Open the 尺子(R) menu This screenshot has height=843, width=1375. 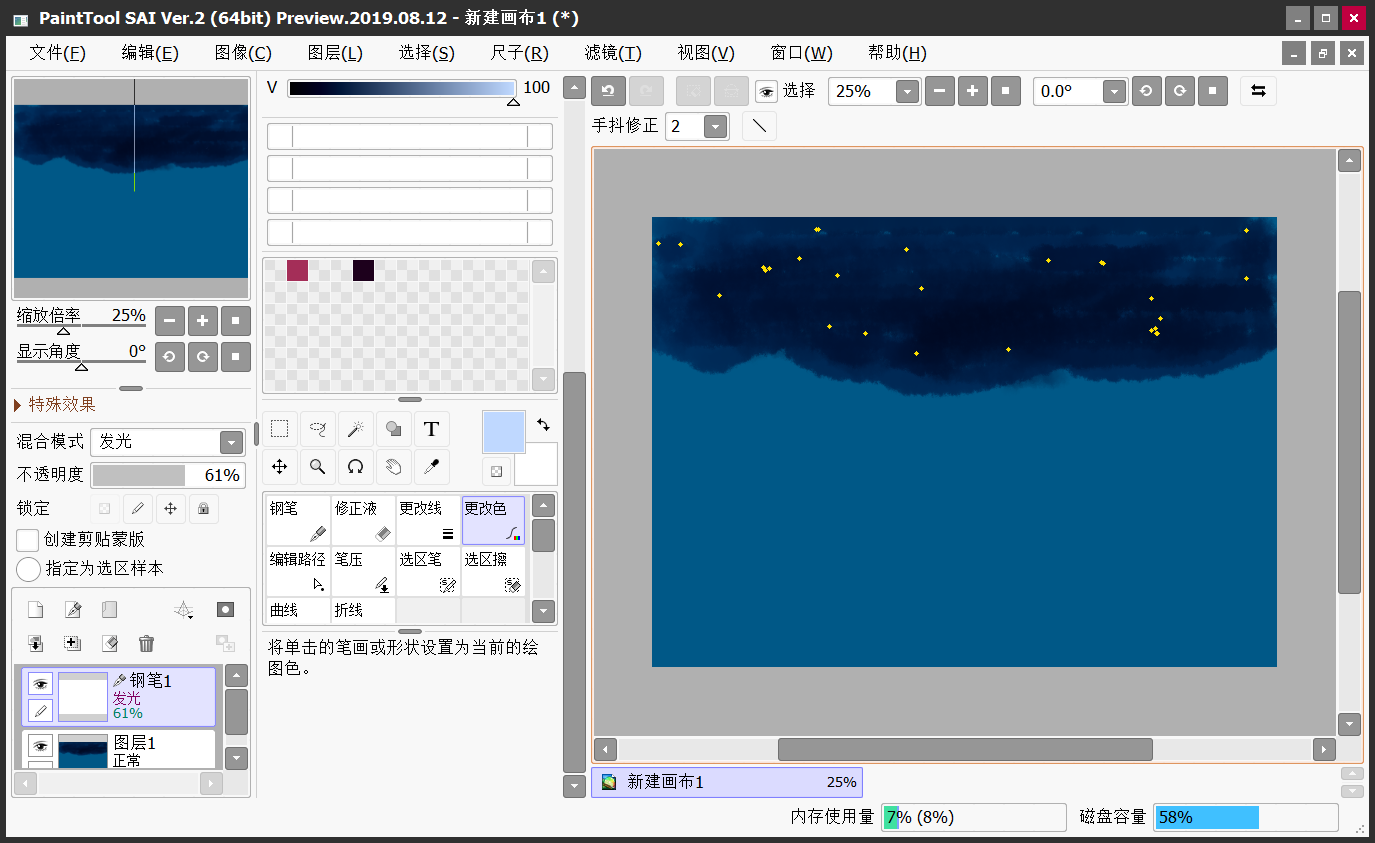tap(520, 53)
